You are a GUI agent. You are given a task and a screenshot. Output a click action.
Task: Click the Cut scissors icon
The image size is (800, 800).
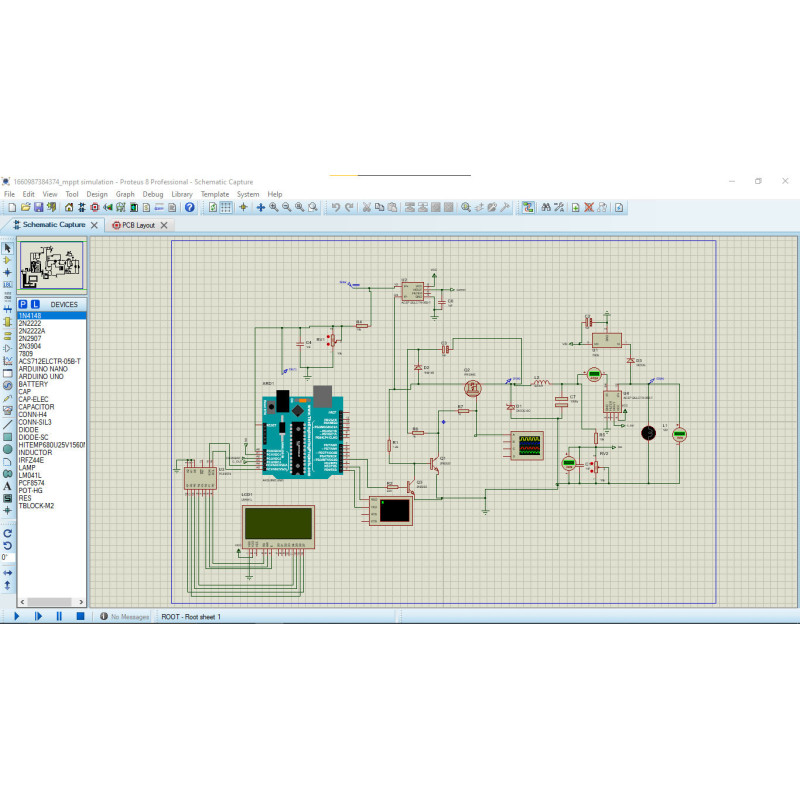pos(366,207)
